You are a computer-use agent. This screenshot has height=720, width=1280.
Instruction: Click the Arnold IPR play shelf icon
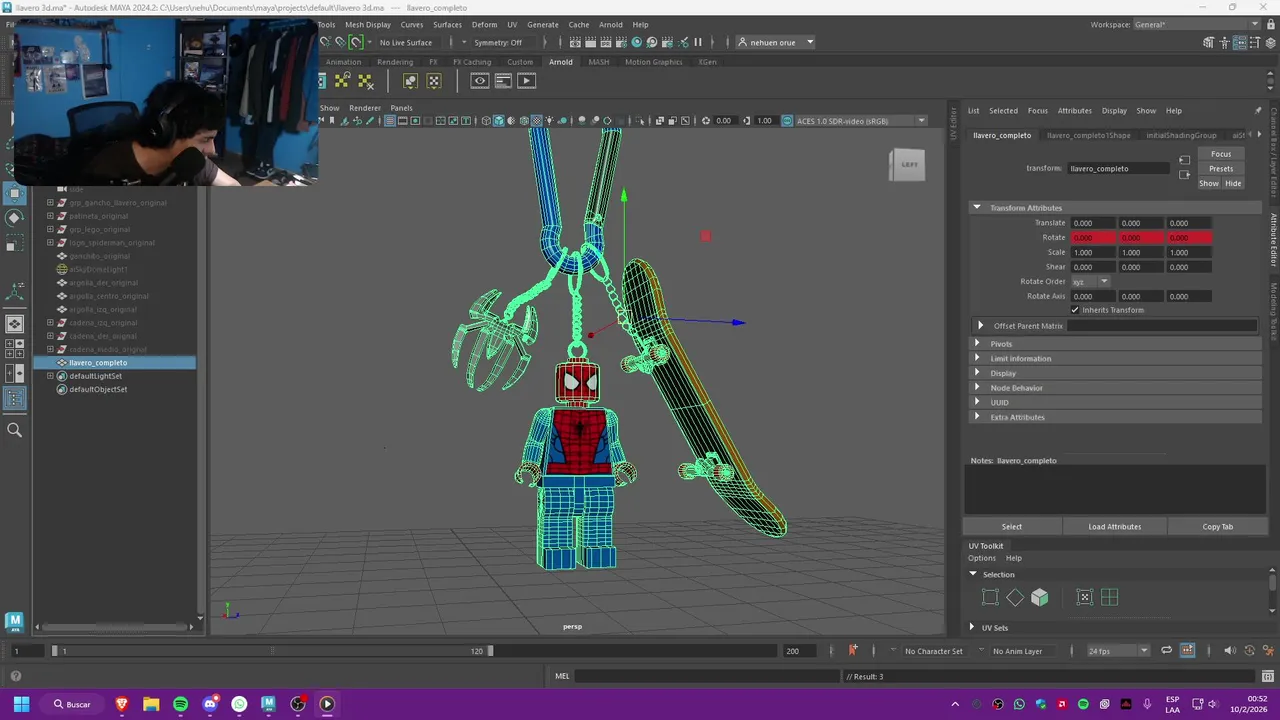point(526,81)
